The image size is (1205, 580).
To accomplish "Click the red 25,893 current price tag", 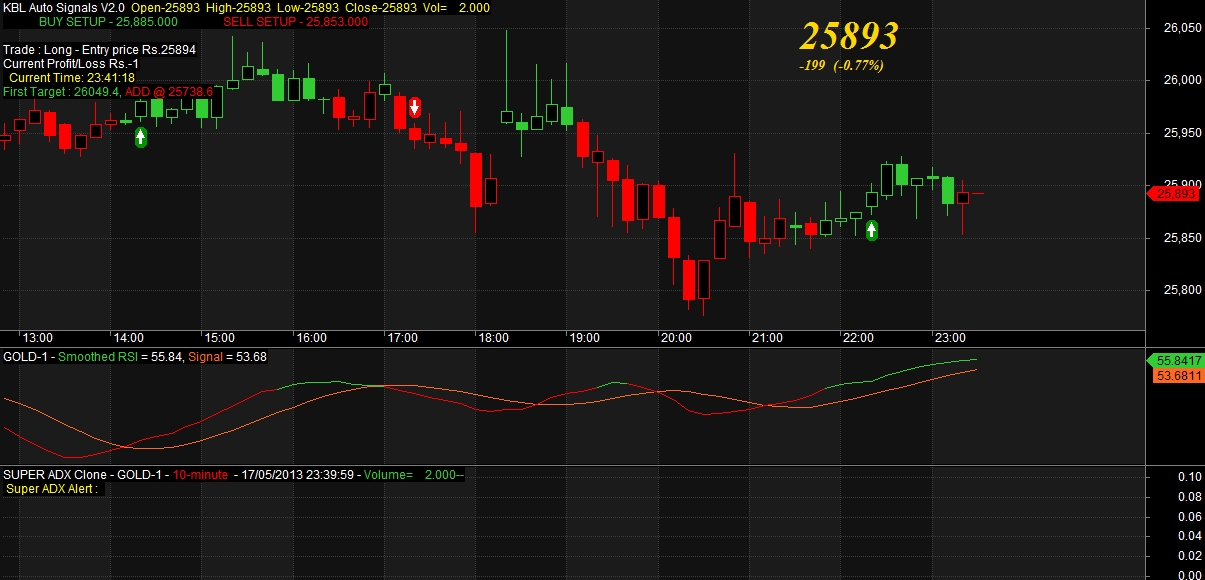I will pyautogui.click(x=1175, y=194).
